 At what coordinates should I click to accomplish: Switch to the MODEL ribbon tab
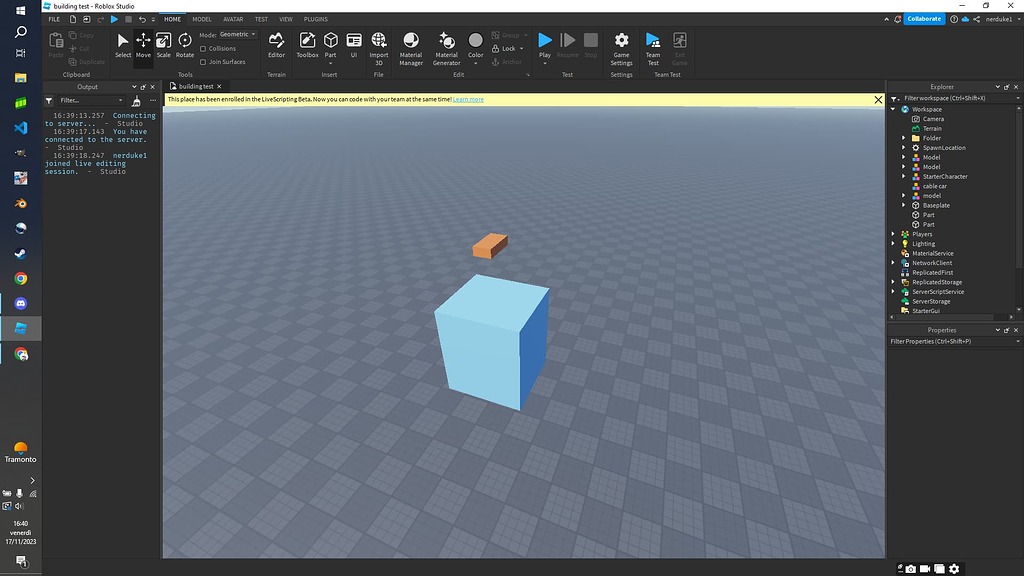201,18
